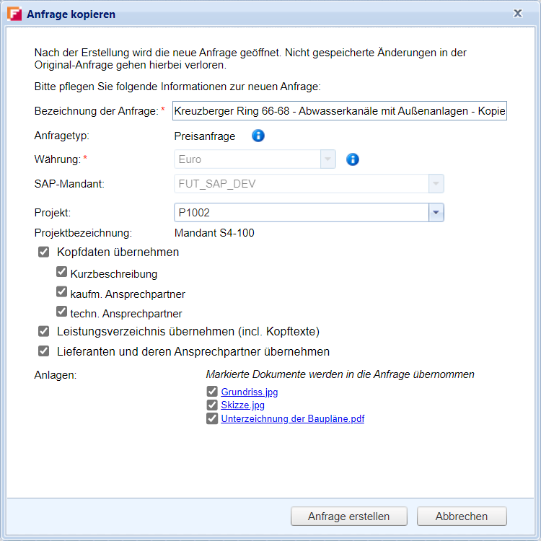Open the Projekt dropdown arrow
541x541 pixels.
click(x=436, y=213)
